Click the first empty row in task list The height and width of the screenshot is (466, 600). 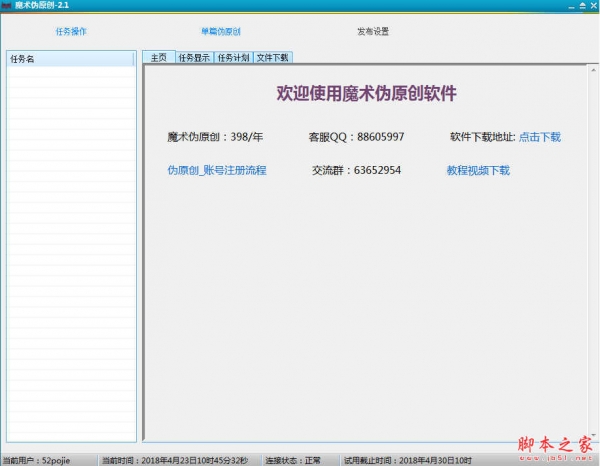[70, 73]
